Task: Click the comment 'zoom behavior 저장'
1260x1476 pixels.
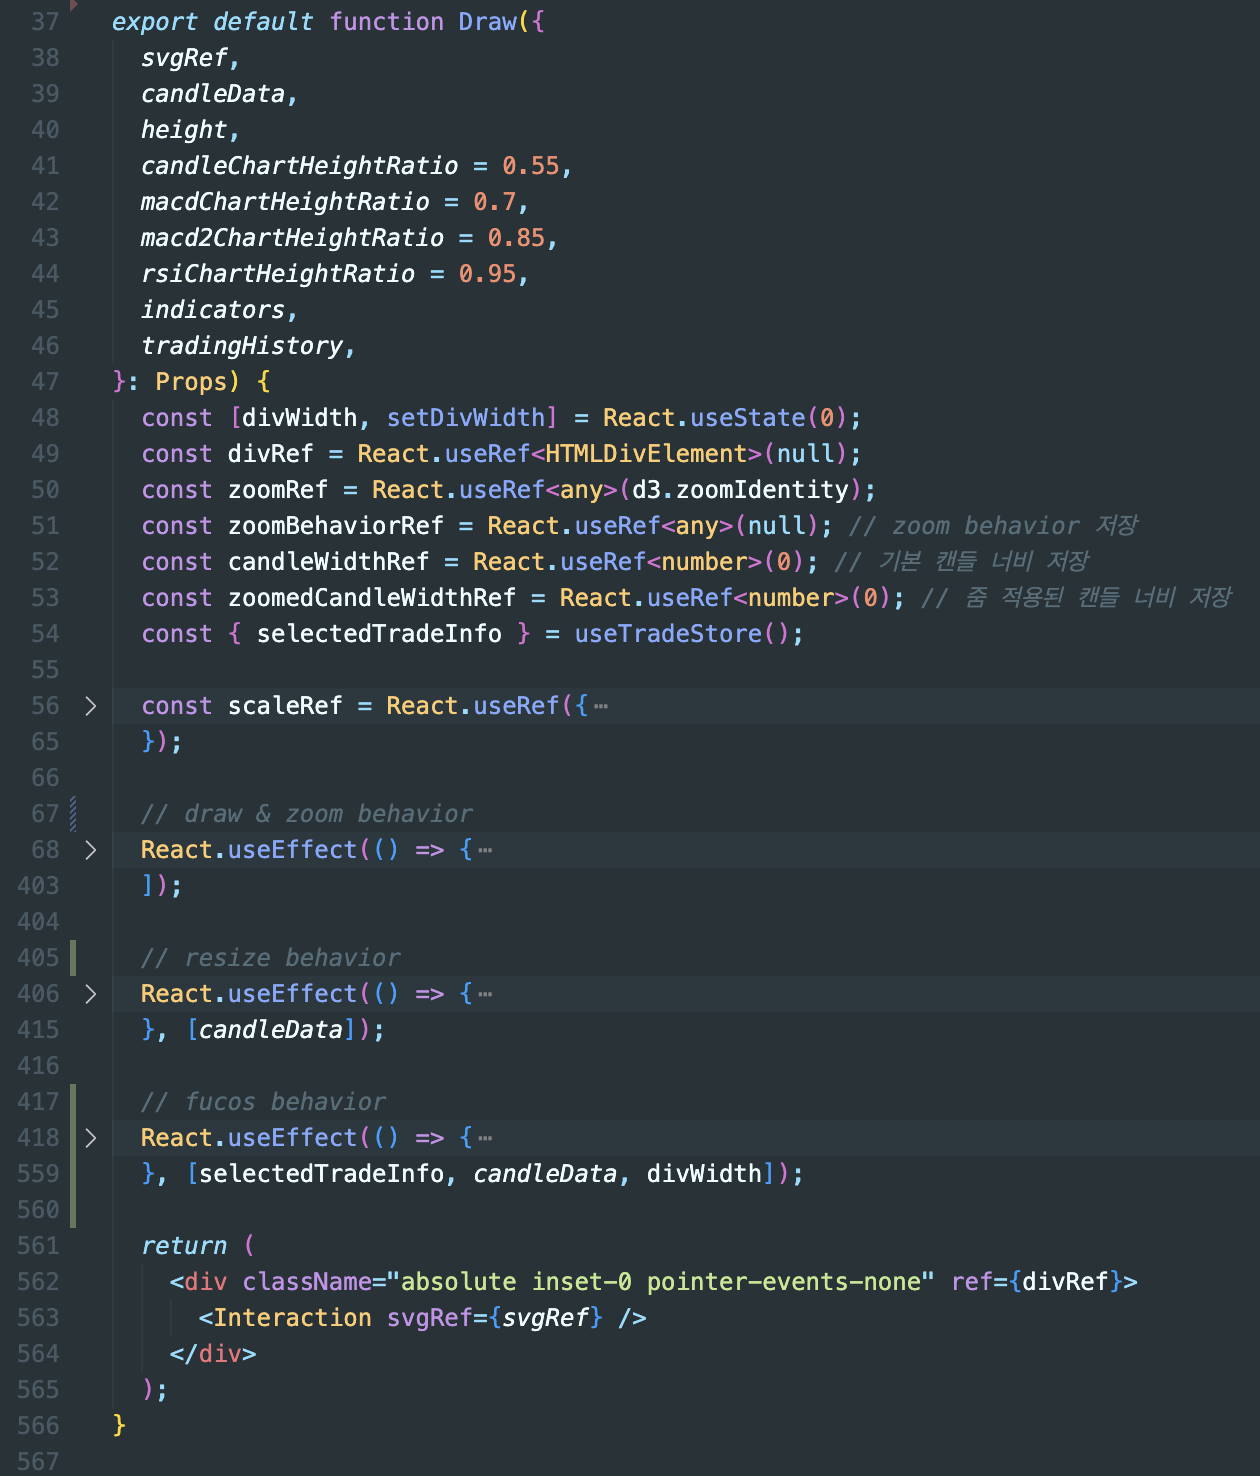Action: tap(1014, 526)
